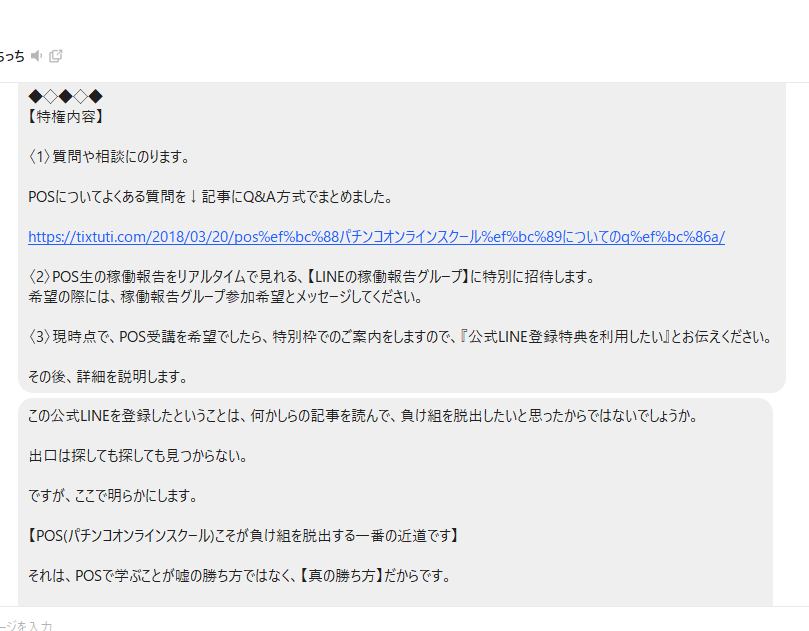Screen dimensions: 809x631
Task: Click the line その後、詳細を説明します。
Action: [x=108, y=377]
